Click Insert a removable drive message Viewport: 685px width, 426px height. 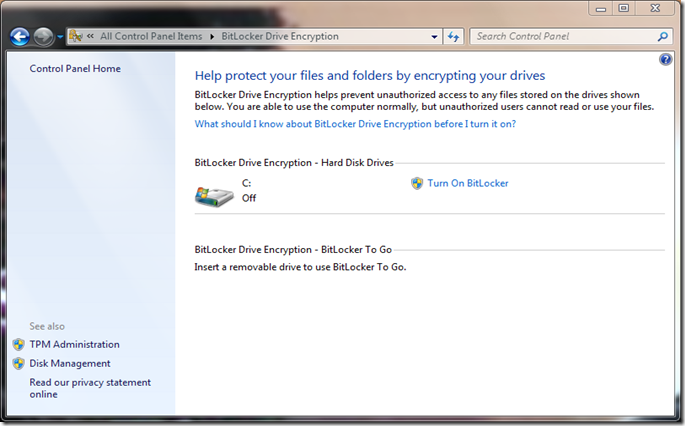300,267
